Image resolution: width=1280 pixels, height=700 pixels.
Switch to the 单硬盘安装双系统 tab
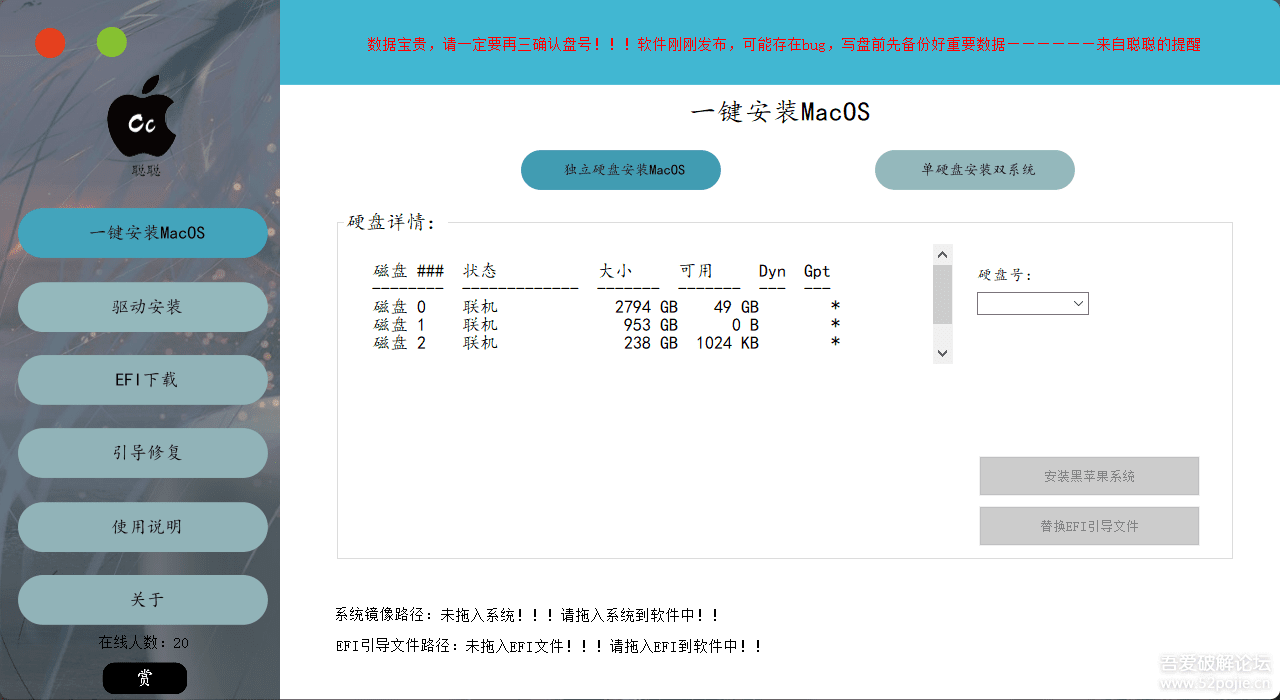click(x=975, y=170)
